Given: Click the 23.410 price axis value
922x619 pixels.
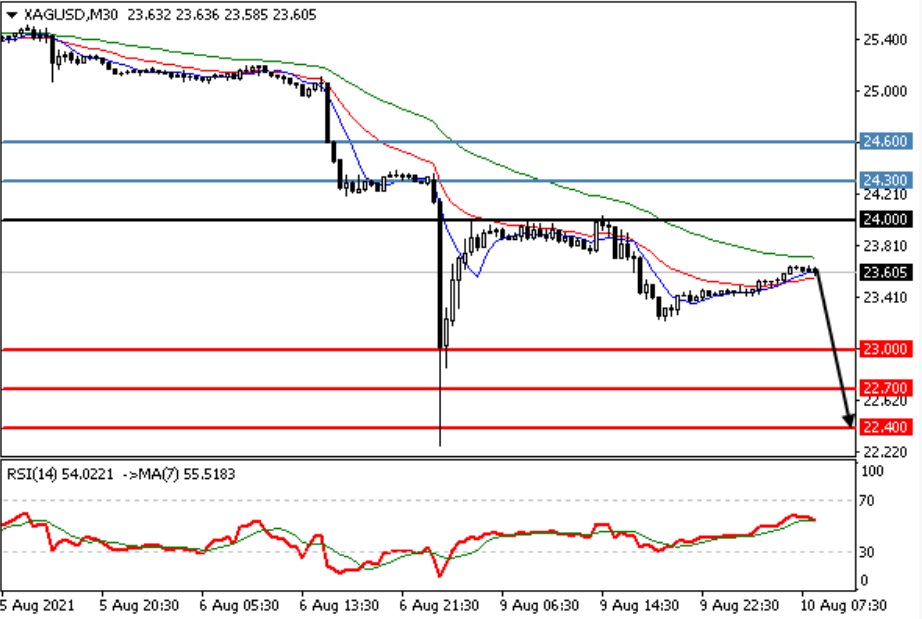Looking at the screenshot, I should (885, 297).
